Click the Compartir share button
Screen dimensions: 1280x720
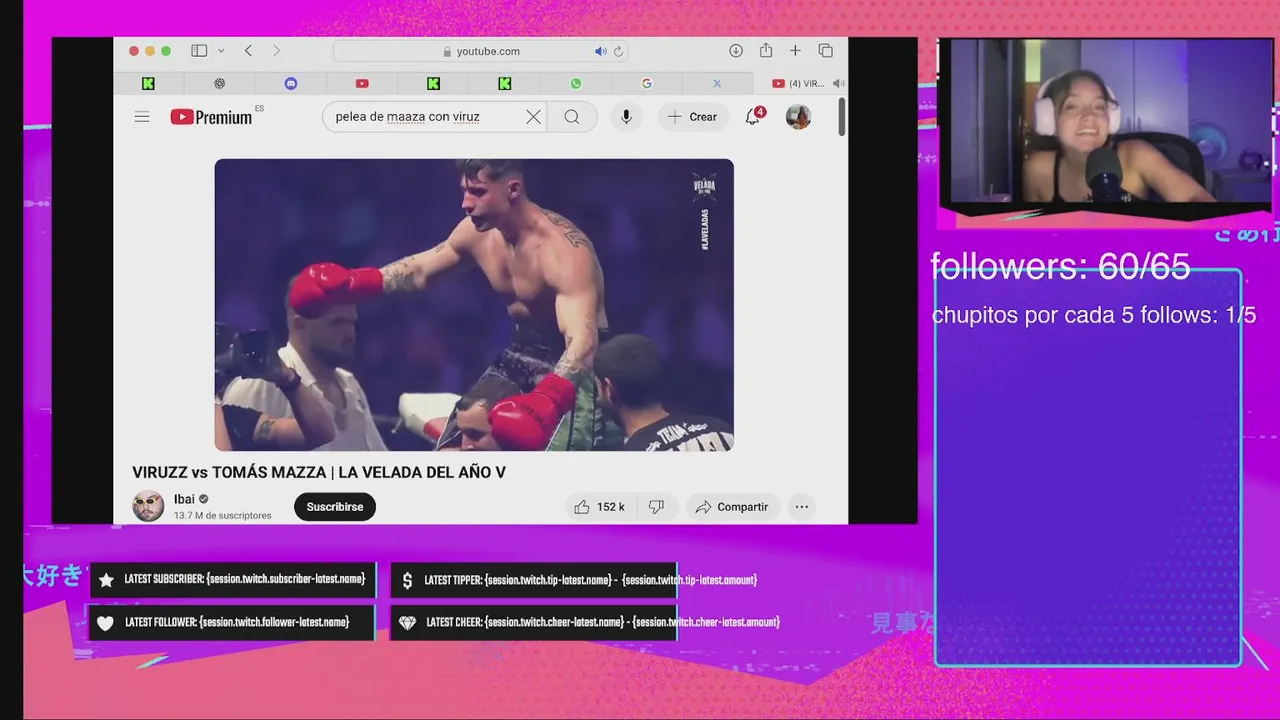[x=732, y=507]
